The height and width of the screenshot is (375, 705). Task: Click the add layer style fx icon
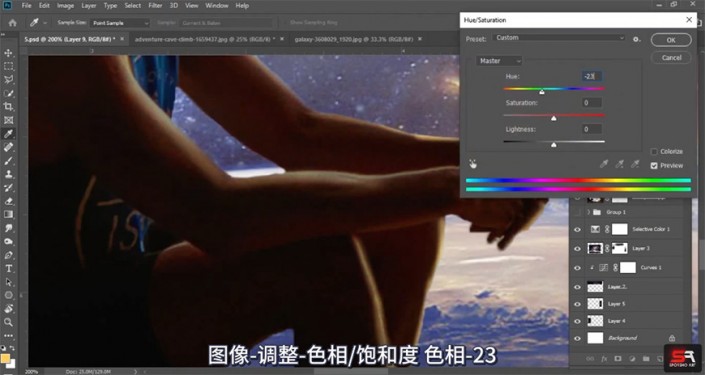[604, 359]
